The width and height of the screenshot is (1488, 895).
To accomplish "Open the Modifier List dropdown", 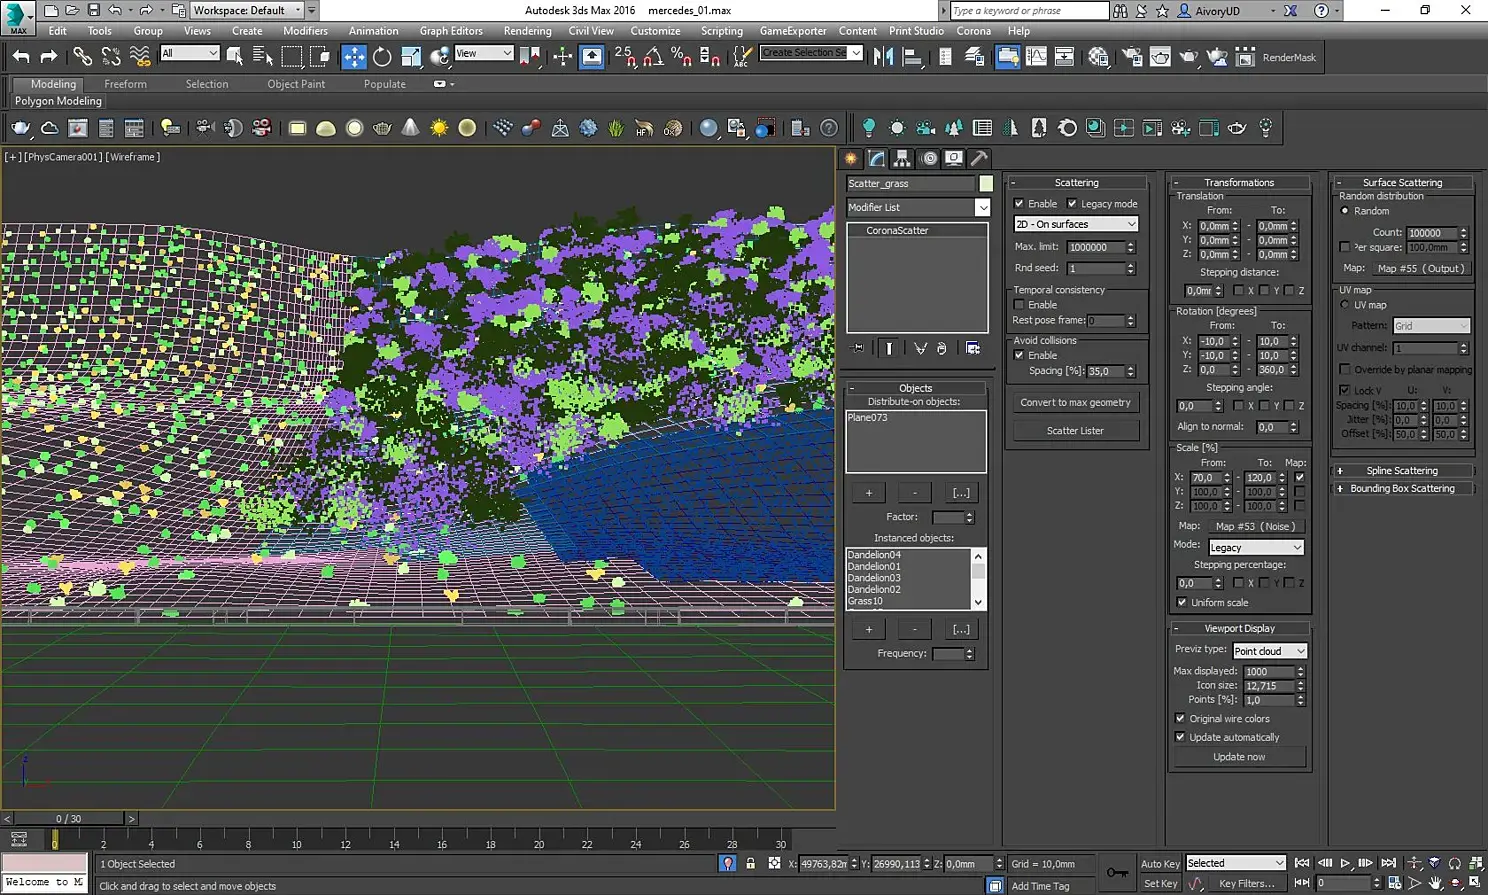I will [918, 207].
